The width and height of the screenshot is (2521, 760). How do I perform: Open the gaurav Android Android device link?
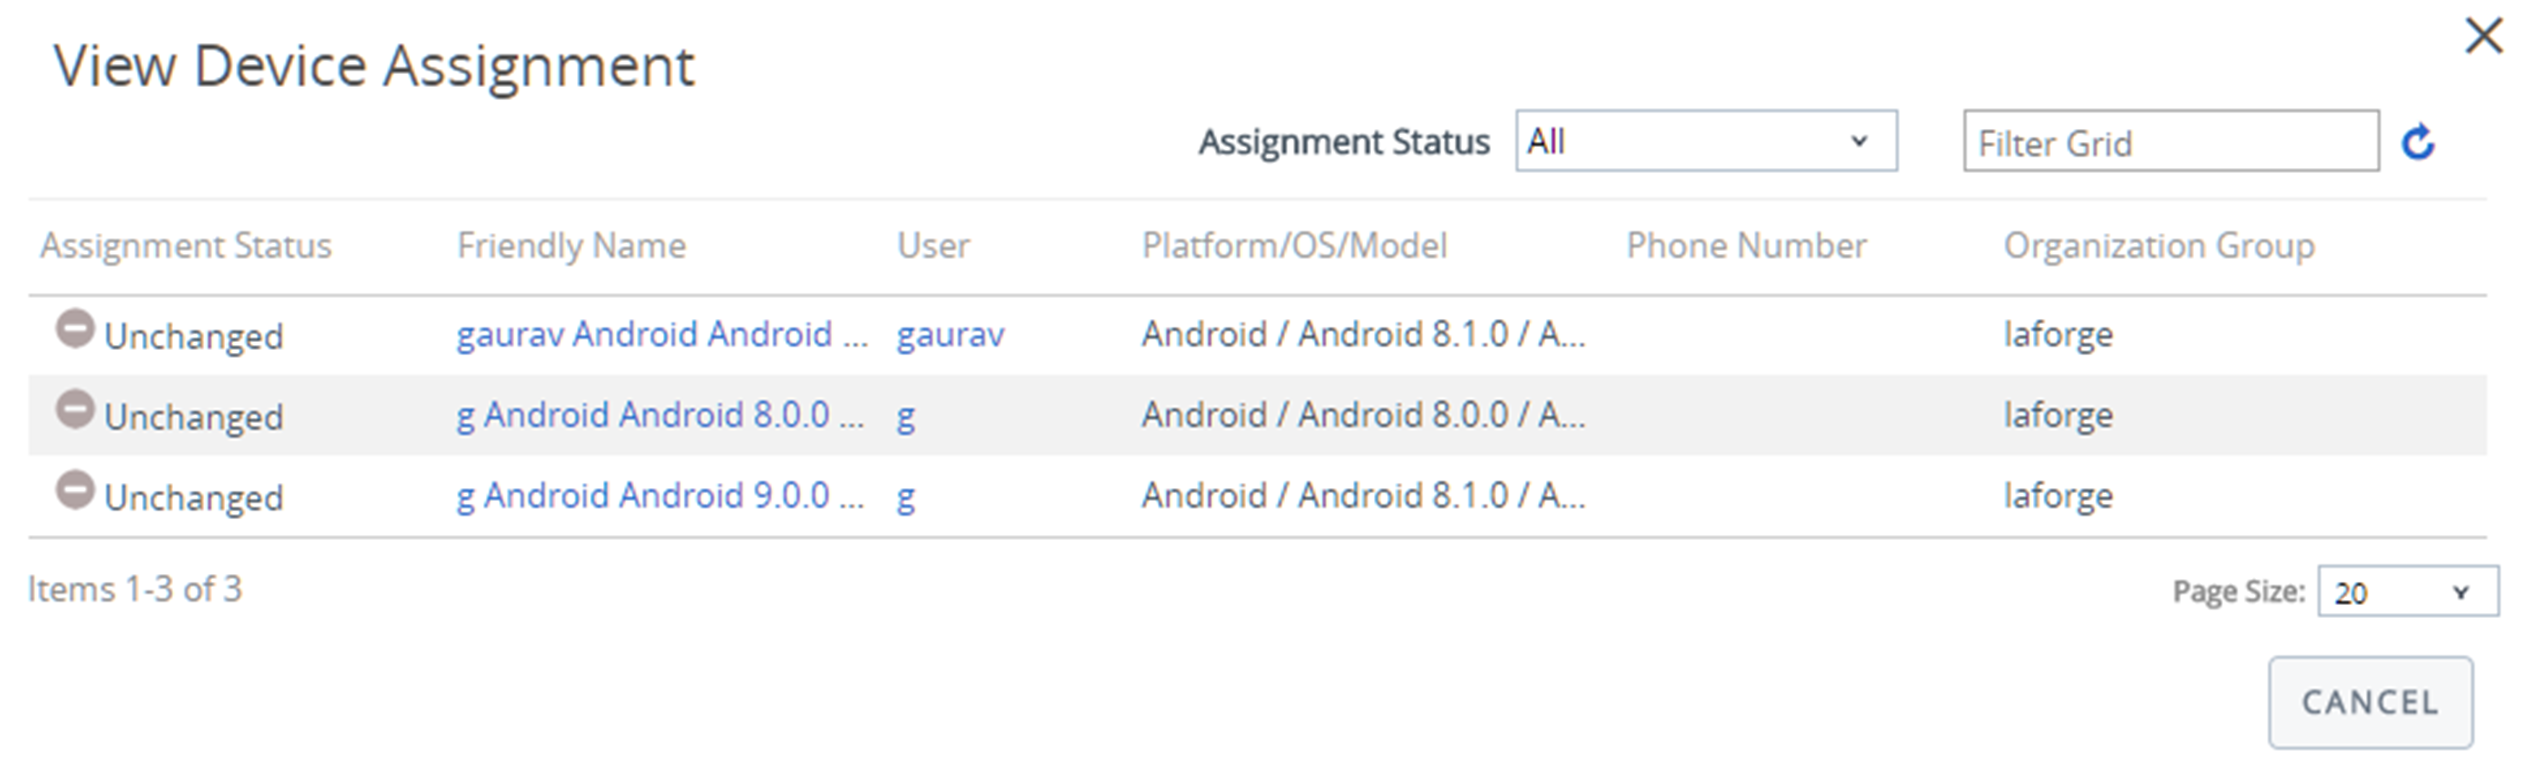click(662, 334)
